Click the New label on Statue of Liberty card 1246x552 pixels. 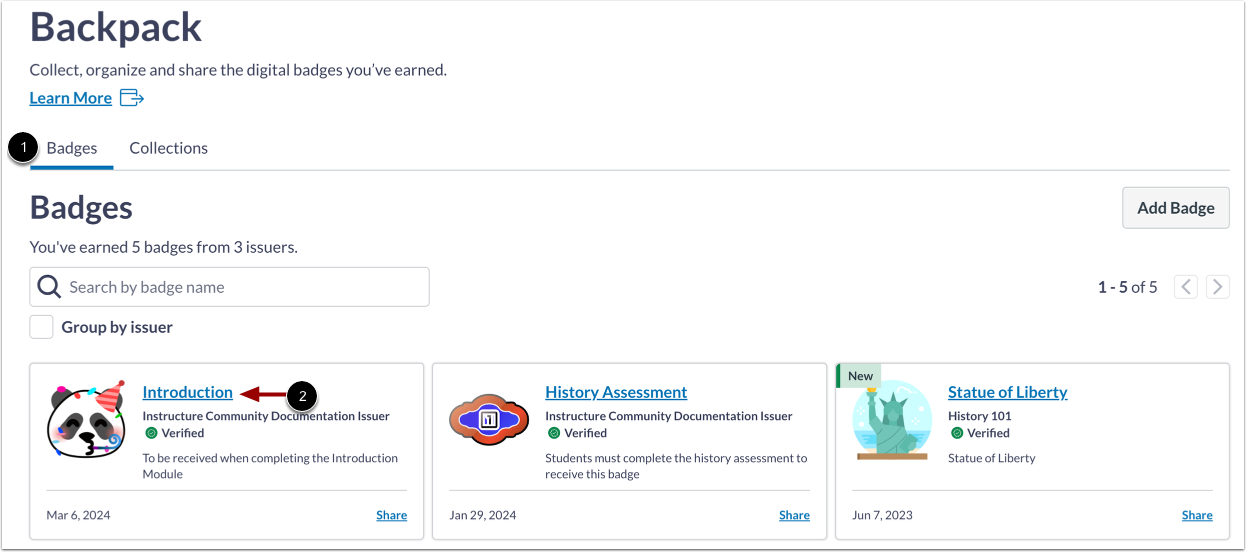coord(860,376)
